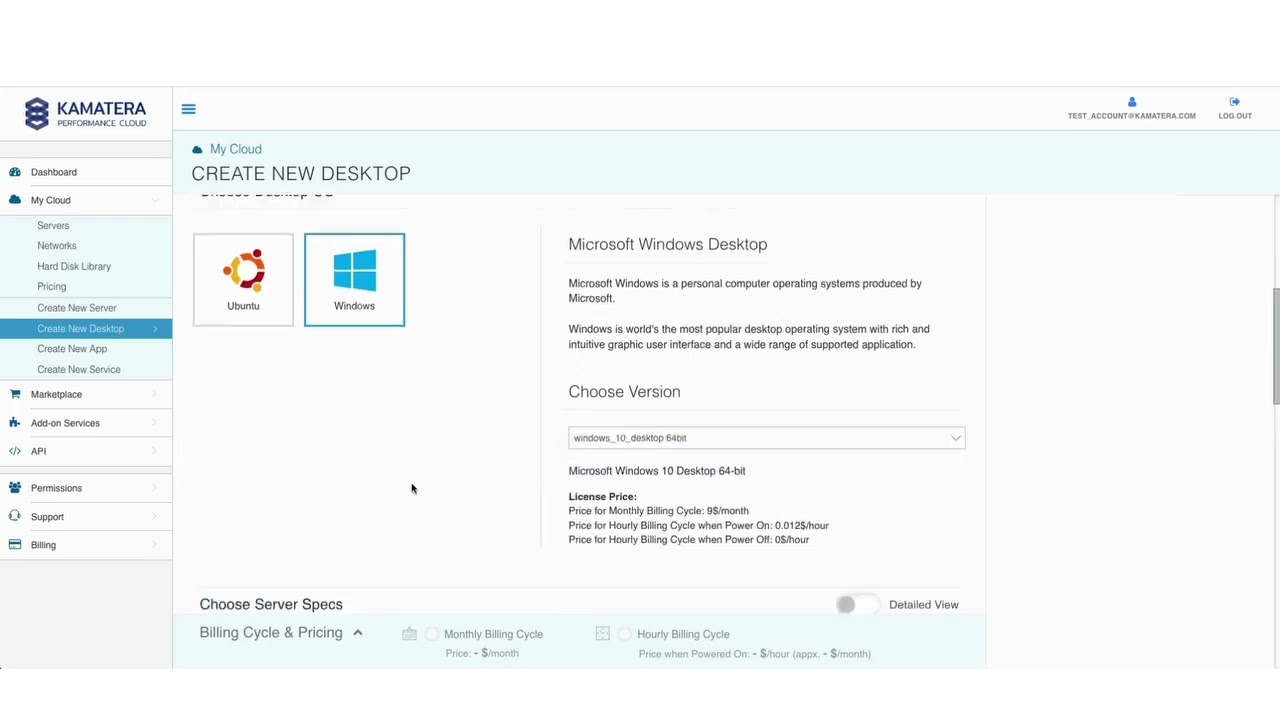Click the monthly billing calendar icon
This screenshot has width=1280, height=720.
pyautogui.click(x=409, y=634)
